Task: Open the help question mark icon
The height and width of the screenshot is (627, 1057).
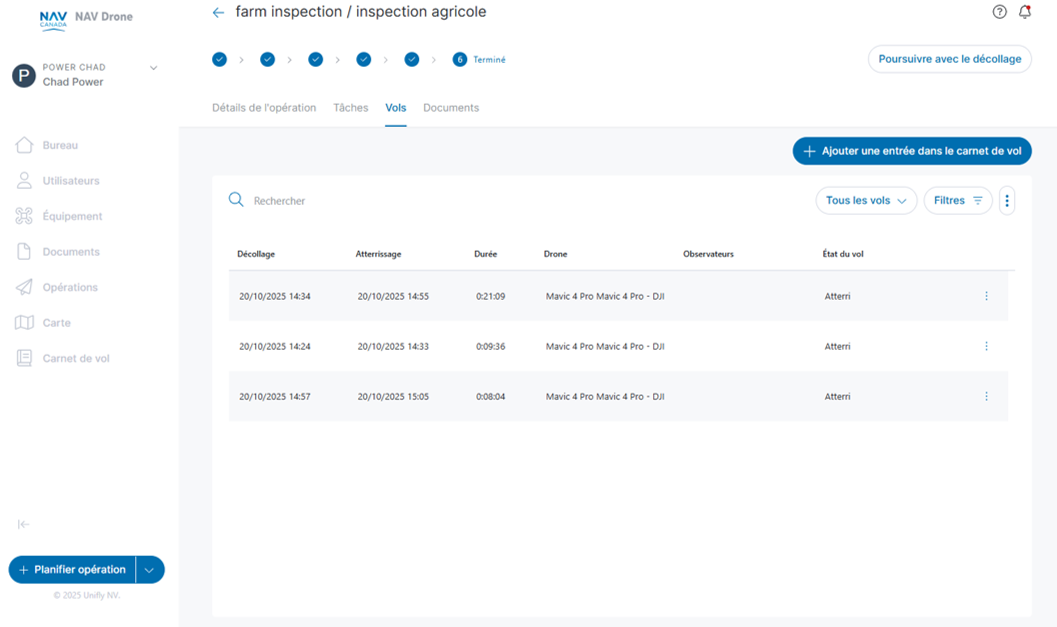Action: pos(999,12)
